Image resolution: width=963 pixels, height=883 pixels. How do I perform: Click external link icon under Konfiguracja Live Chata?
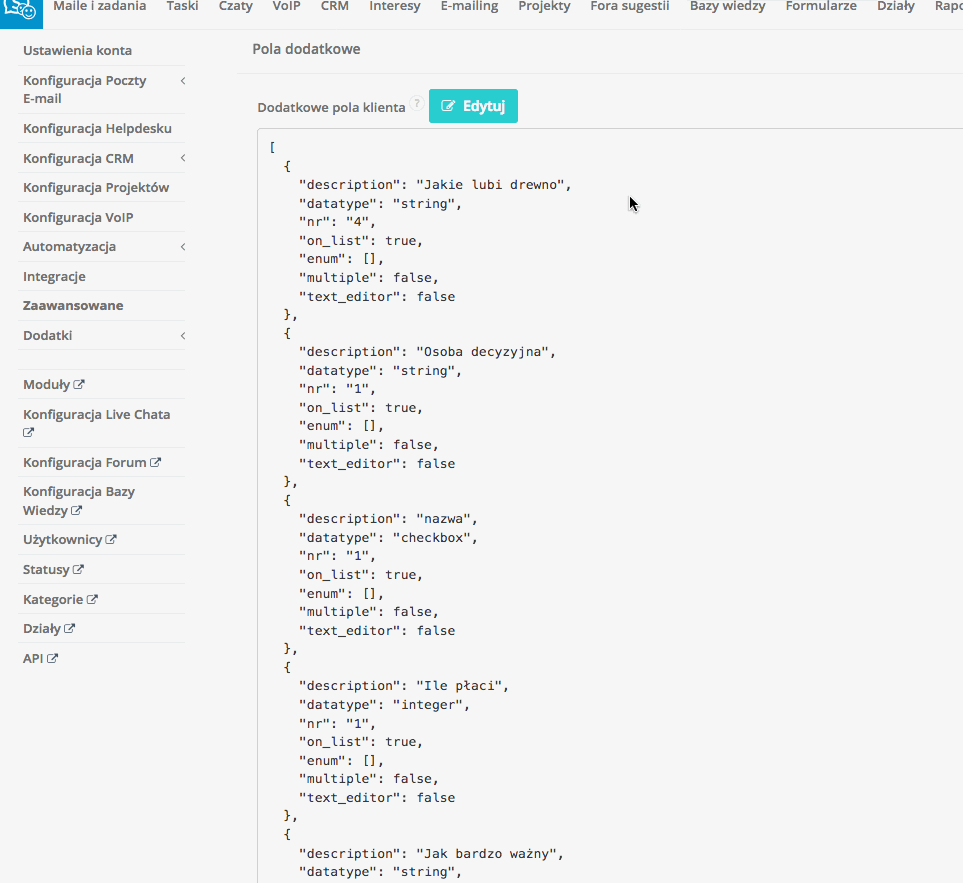click(x=29, y=433)
